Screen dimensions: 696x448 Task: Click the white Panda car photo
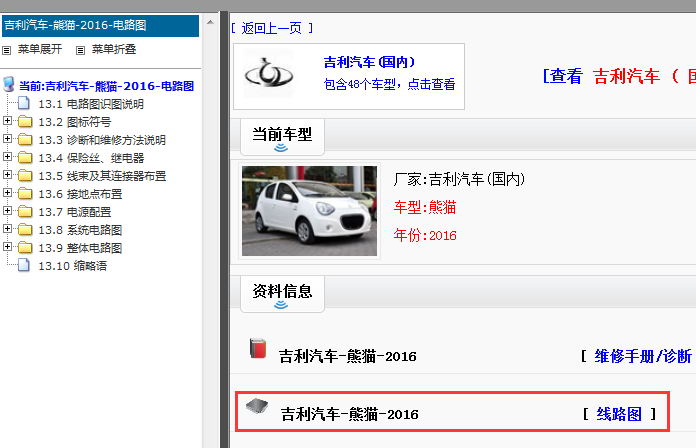coord(309,211)
